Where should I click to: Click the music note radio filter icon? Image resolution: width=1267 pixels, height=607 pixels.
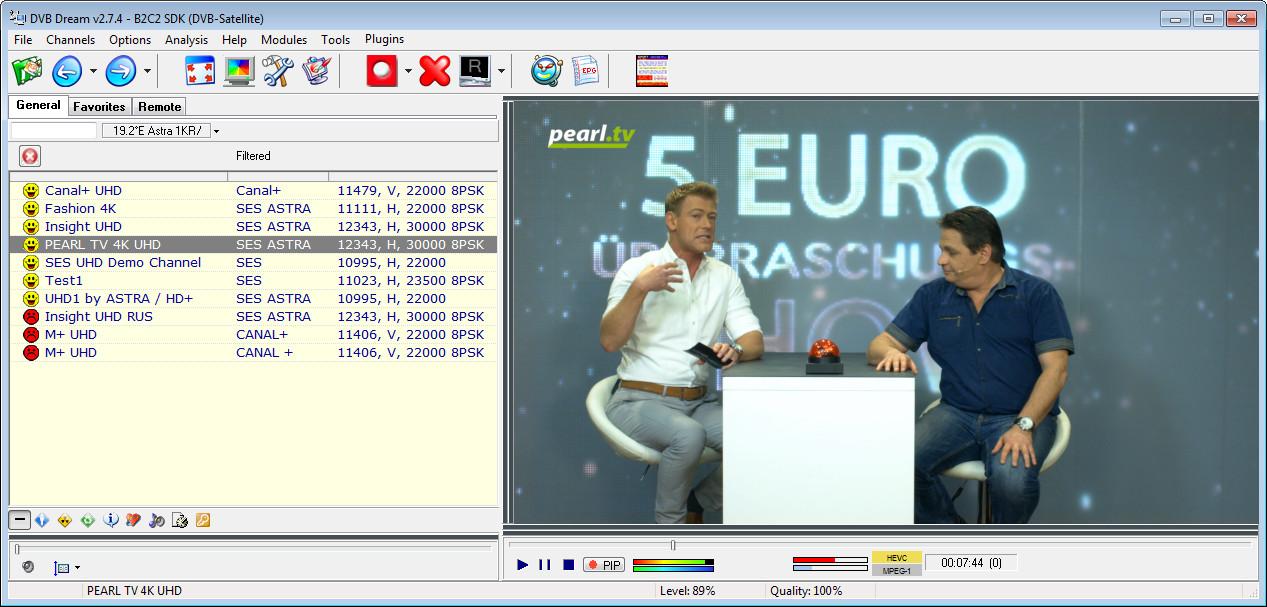156,520
